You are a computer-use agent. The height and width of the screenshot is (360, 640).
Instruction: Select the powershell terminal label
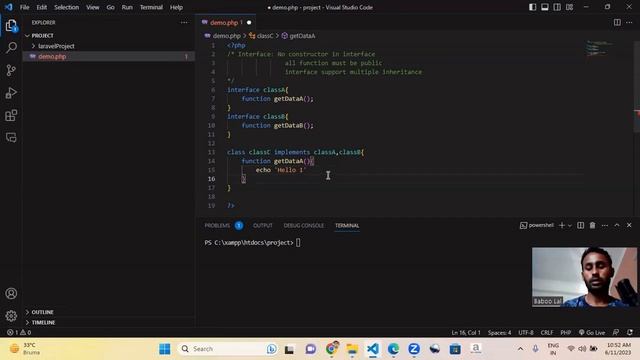pos(537,225)
